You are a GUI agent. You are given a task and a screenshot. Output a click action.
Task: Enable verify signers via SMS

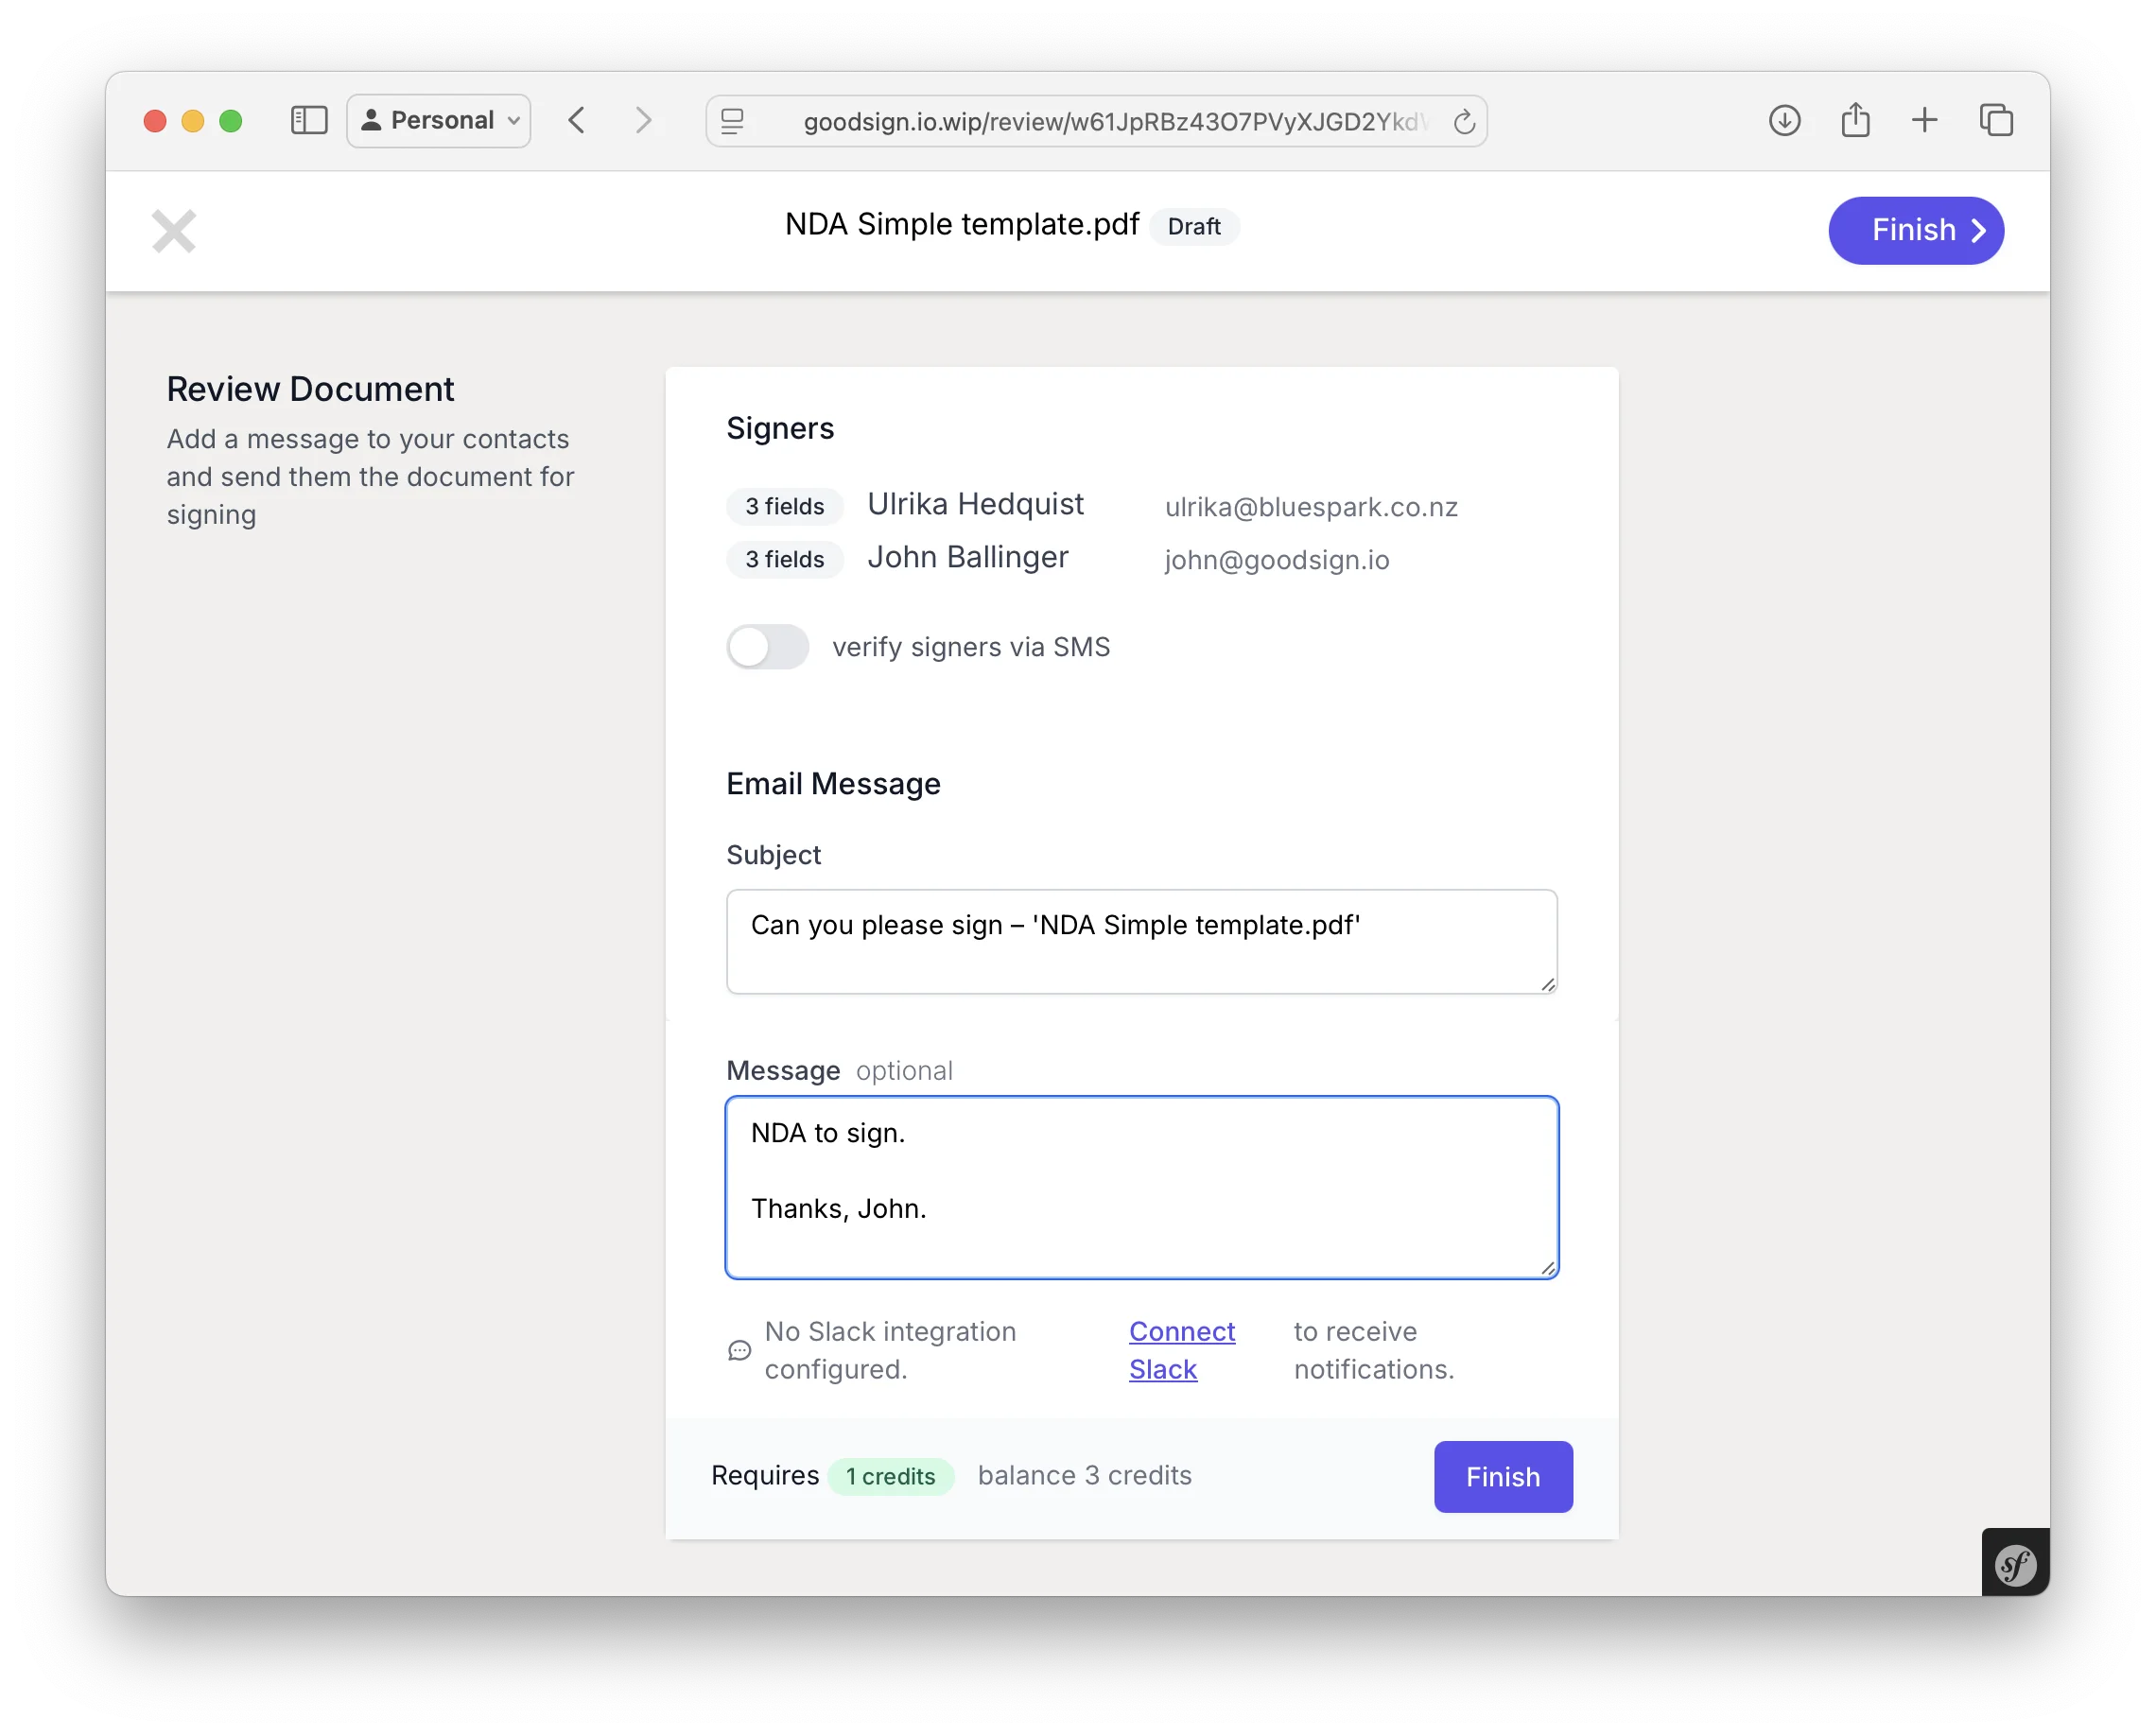click(x=767, y=647)
